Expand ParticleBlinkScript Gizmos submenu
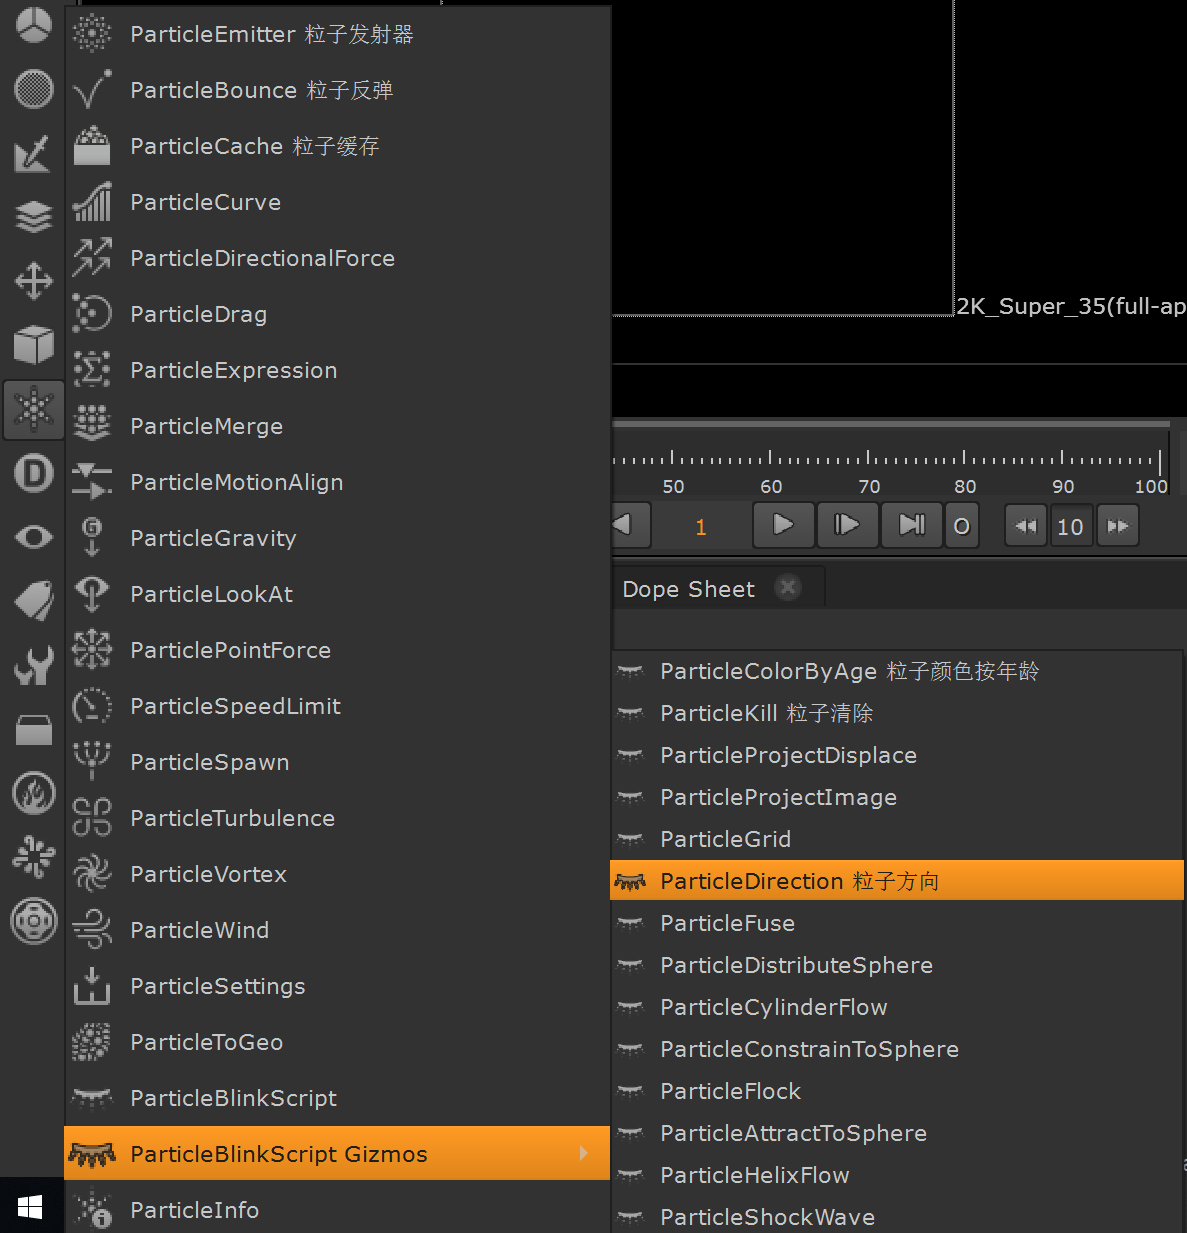This screenshot has width=1187, height=1233. (337, 1154)
